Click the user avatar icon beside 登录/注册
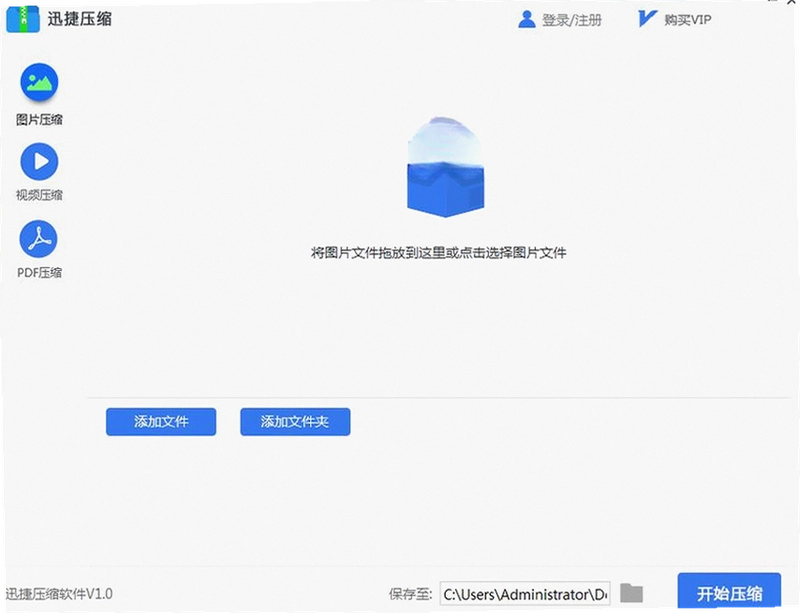 coord(526,20)
